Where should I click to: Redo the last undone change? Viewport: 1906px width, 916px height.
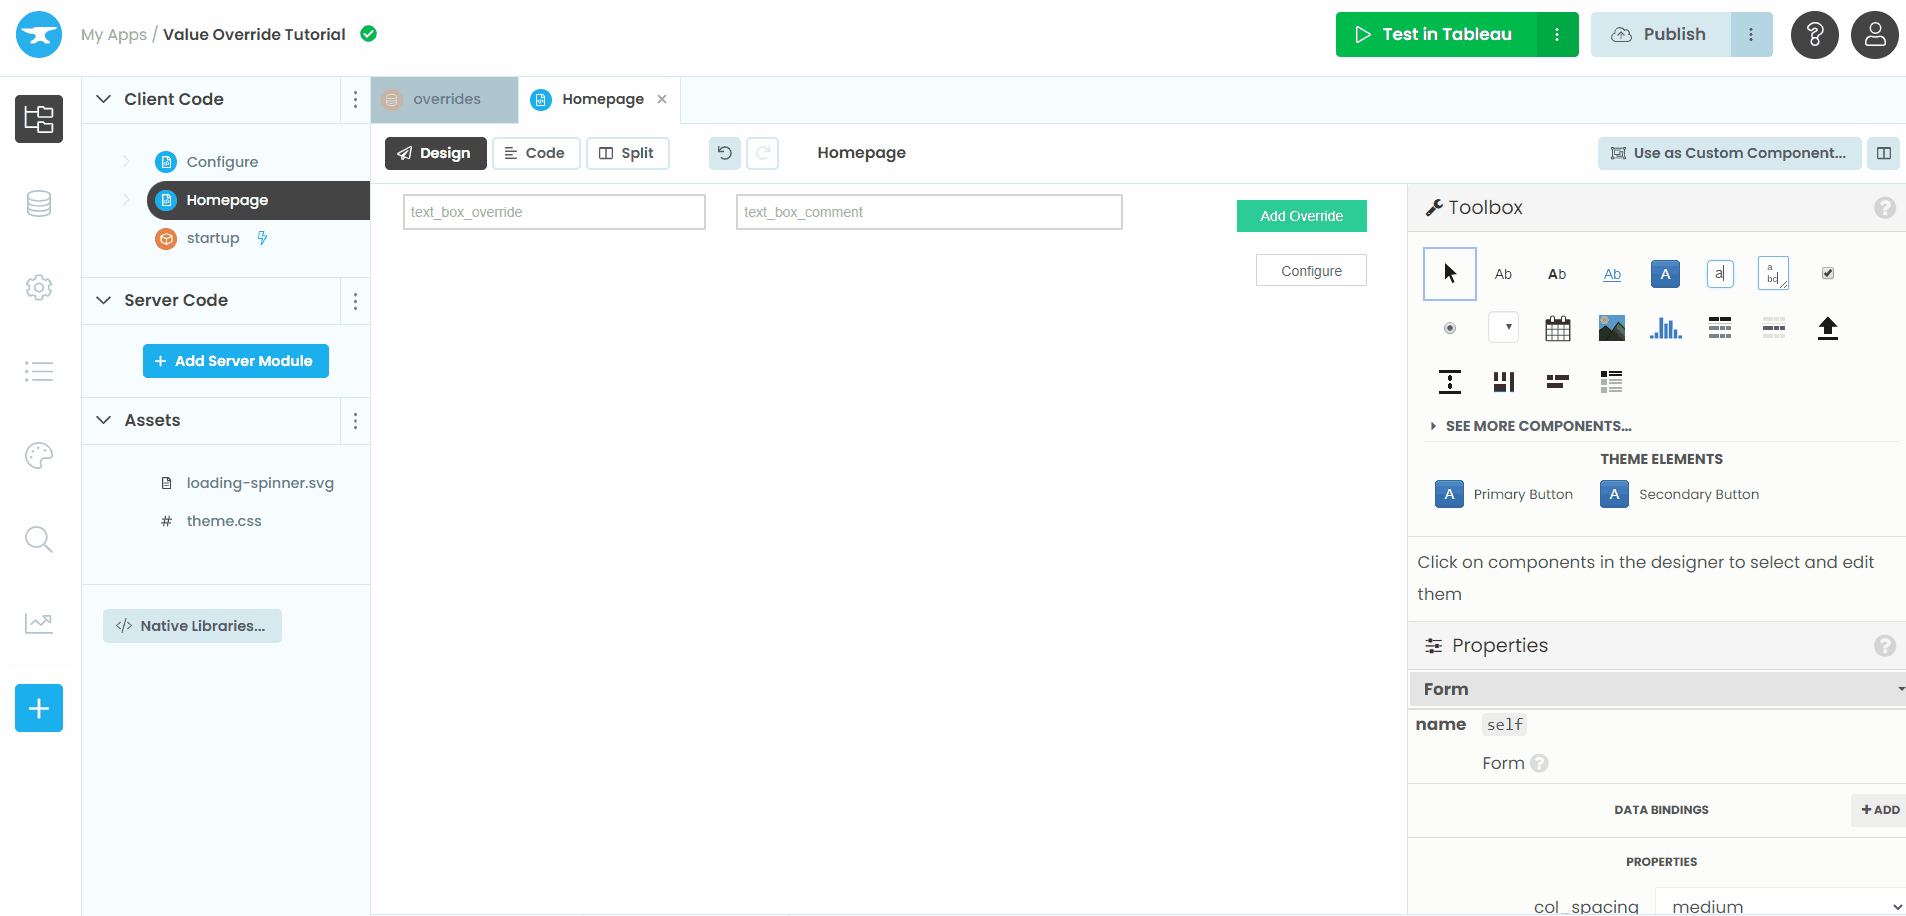(763, 153)
